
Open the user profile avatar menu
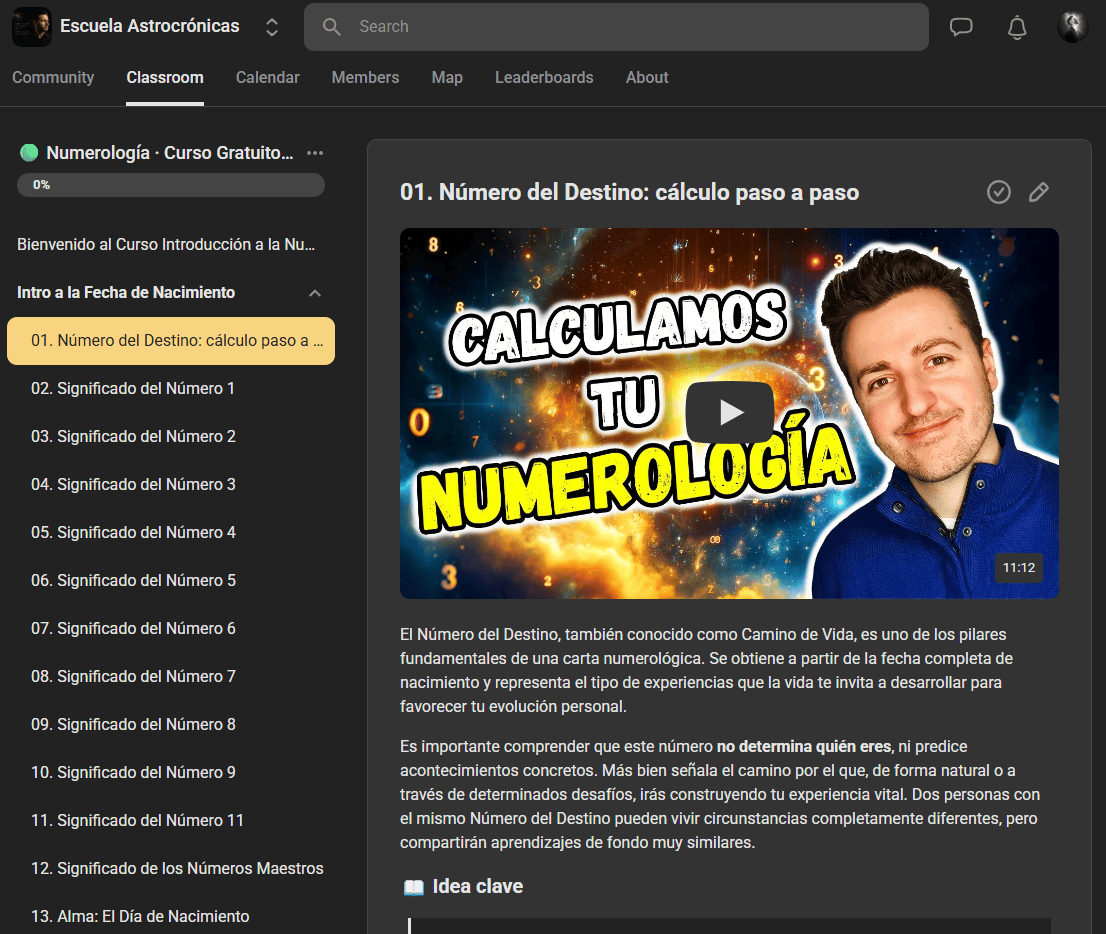click(x=1072, y=27)
